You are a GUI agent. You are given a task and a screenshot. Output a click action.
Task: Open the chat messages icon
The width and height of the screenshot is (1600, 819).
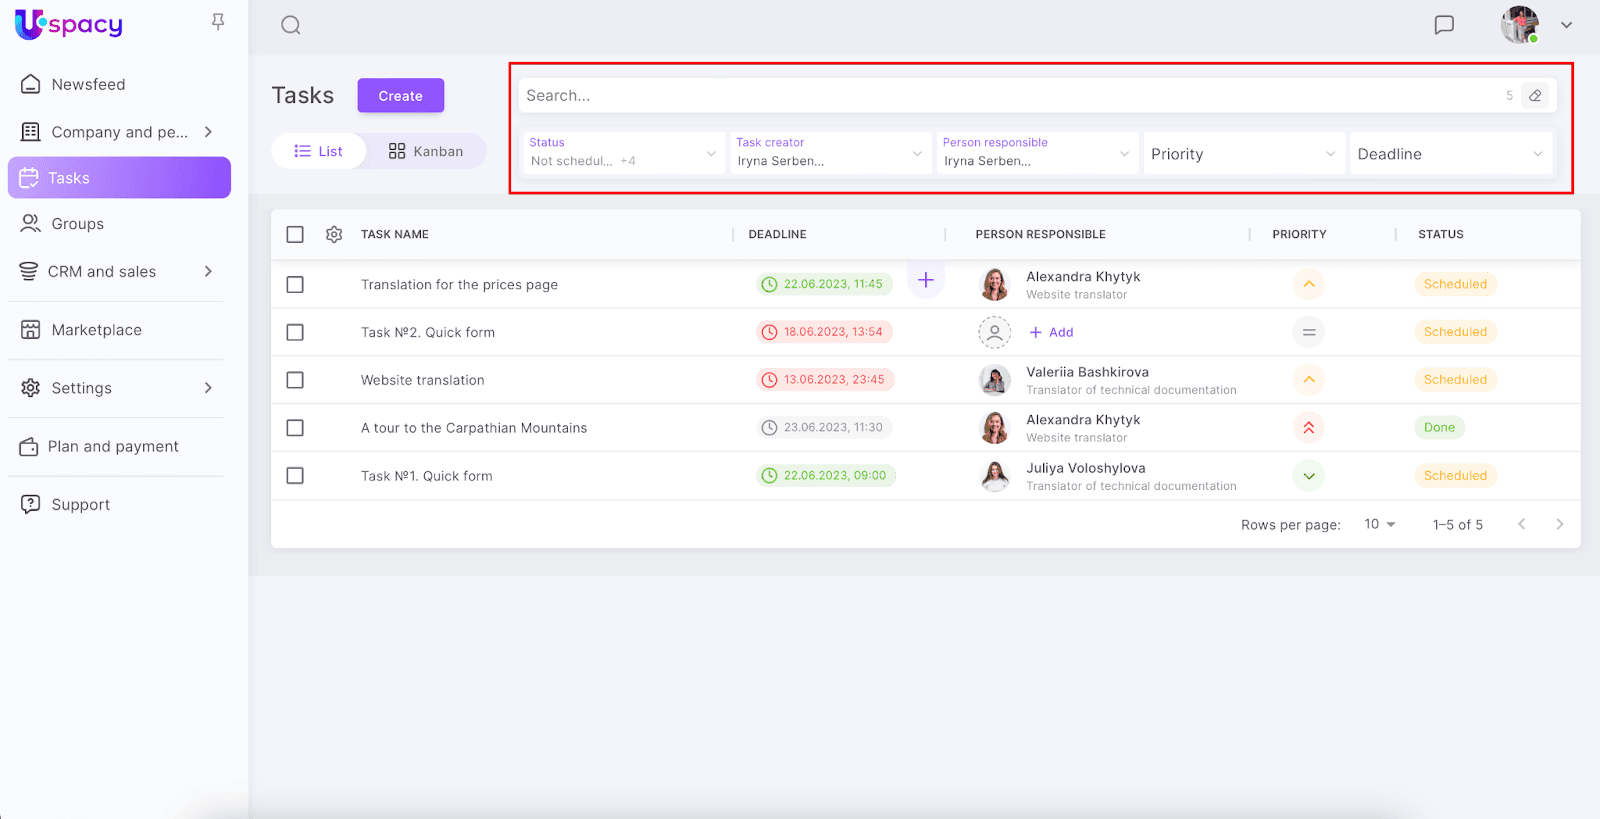pos(1443,25)
